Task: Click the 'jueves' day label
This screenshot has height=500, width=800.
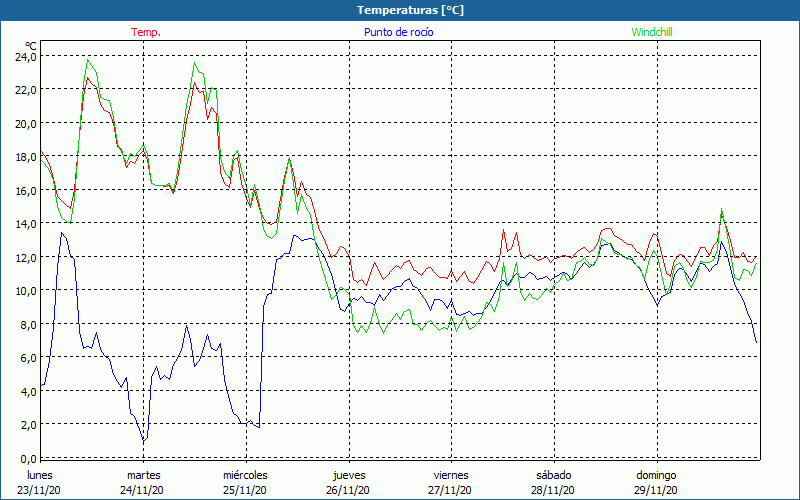Action: 349,476
